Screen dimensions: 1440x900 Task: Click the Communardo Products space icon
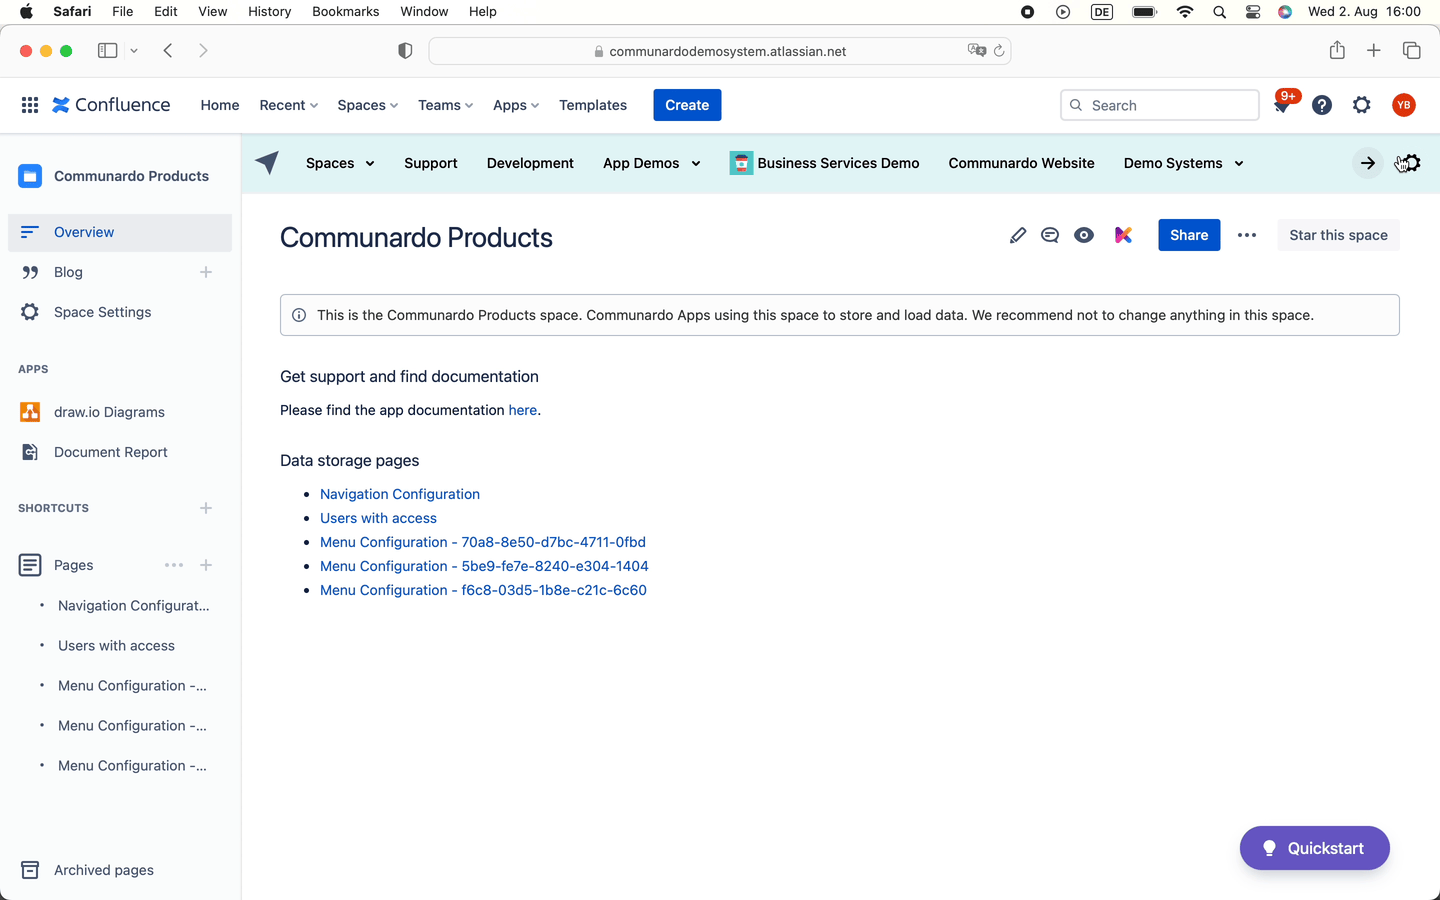click(30, 176)
